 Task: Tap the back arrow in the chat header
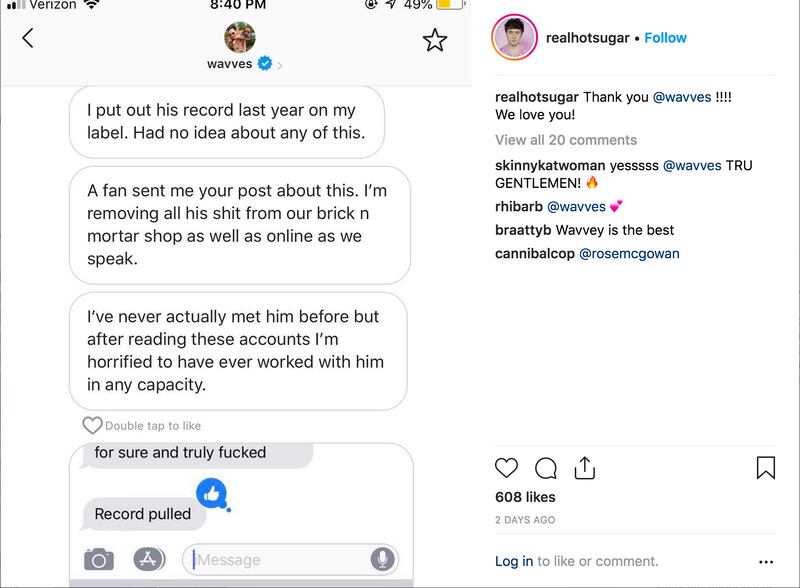(x=28, y=38)
